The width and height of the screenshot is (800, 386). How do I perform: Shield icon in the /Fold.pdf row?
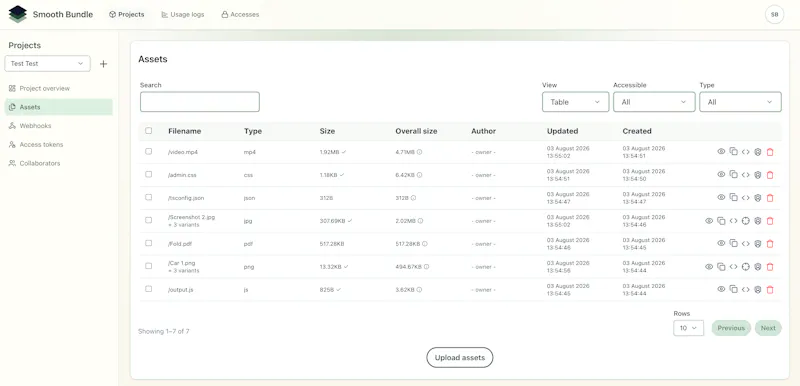[x=758, y=244]
